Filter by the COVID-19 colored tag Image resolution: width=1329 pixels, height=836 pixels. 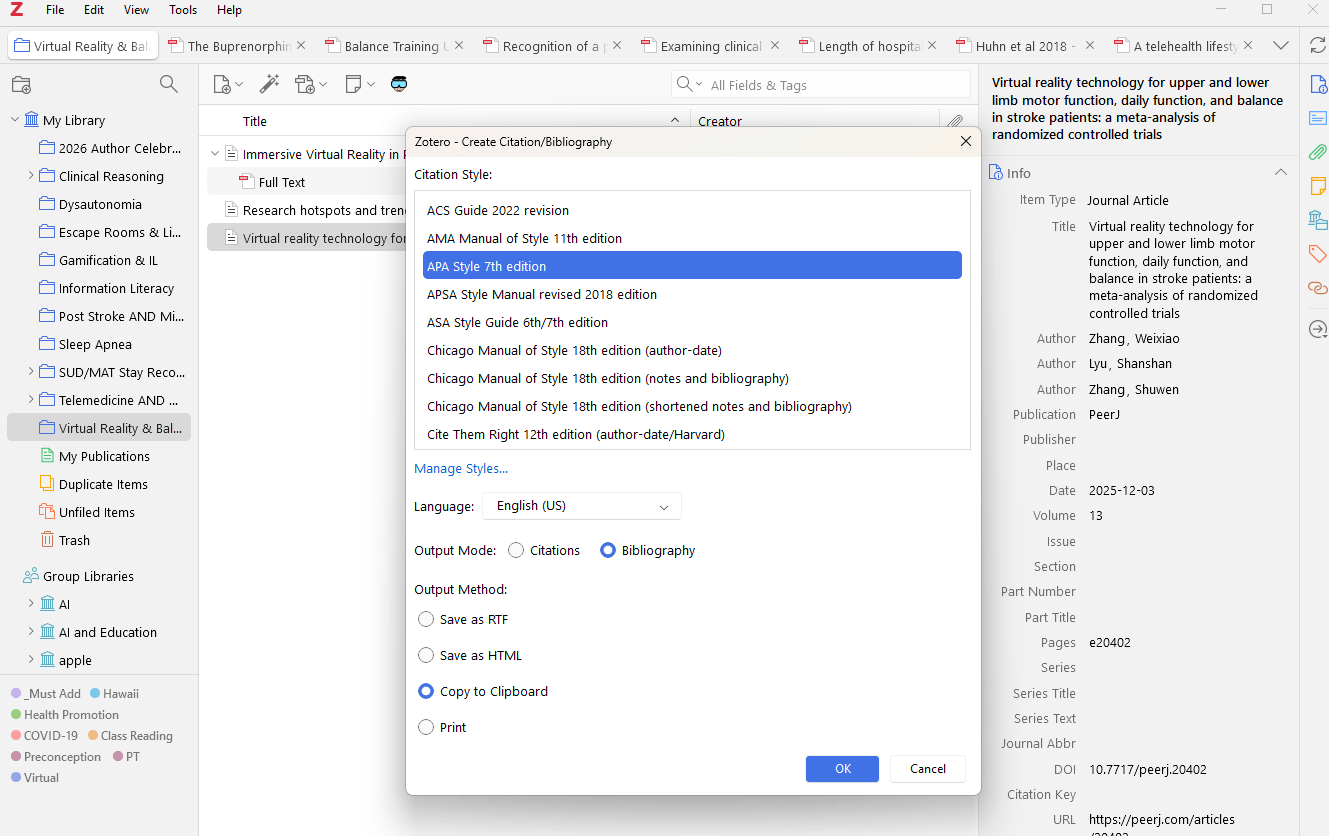coord(44,735)
